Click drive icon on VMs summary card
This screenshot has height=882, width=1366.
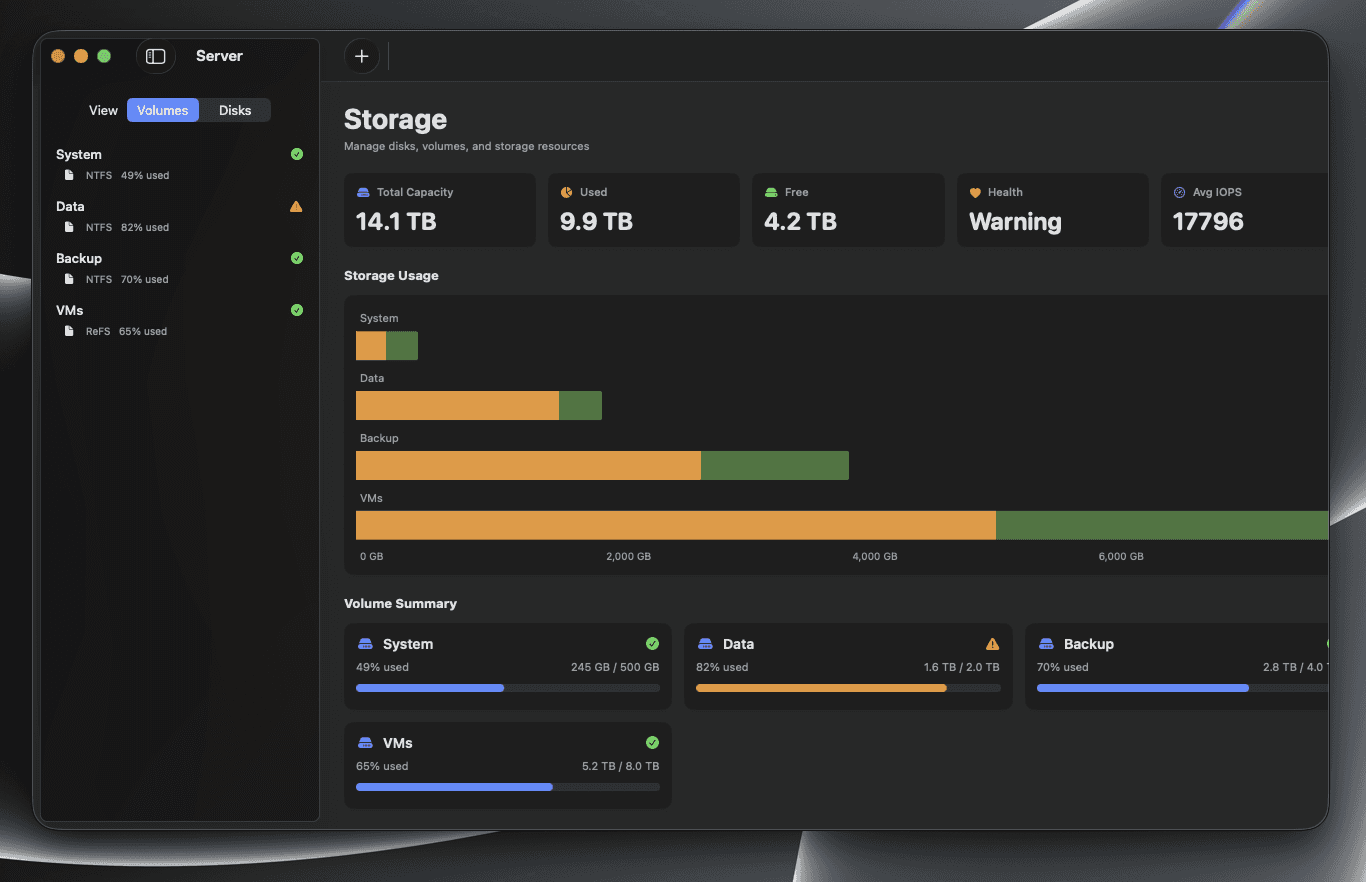(364, 743)
